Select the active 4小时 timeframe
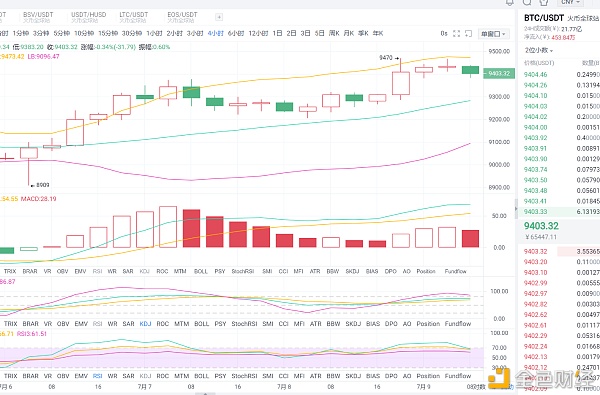Image resolution: width=600 pixels, height=395 pixels. coord(216,33)
